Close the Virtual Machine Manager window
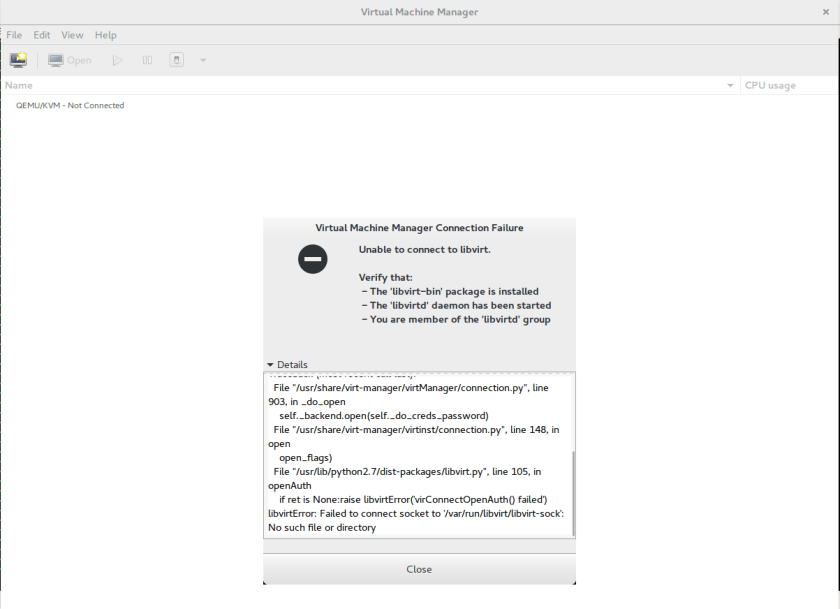This screenshot has width=840, height=609. [x=826, y=12]
